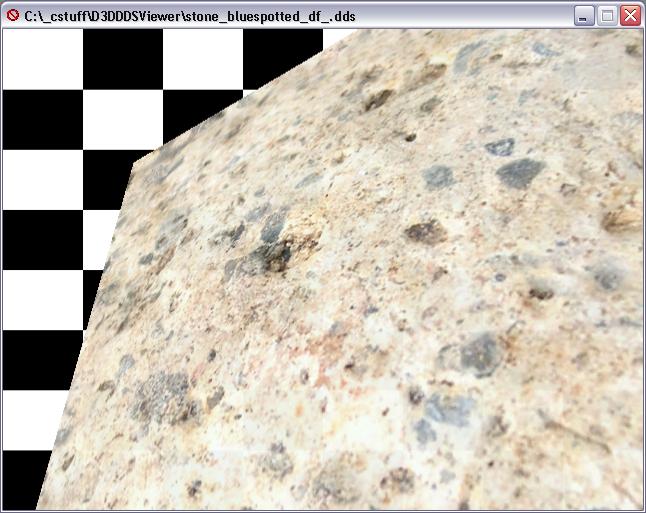Screen dimensions: 646x513
Task: Minimize the D3DDDSViewer window
Action: tap(584, 16)
